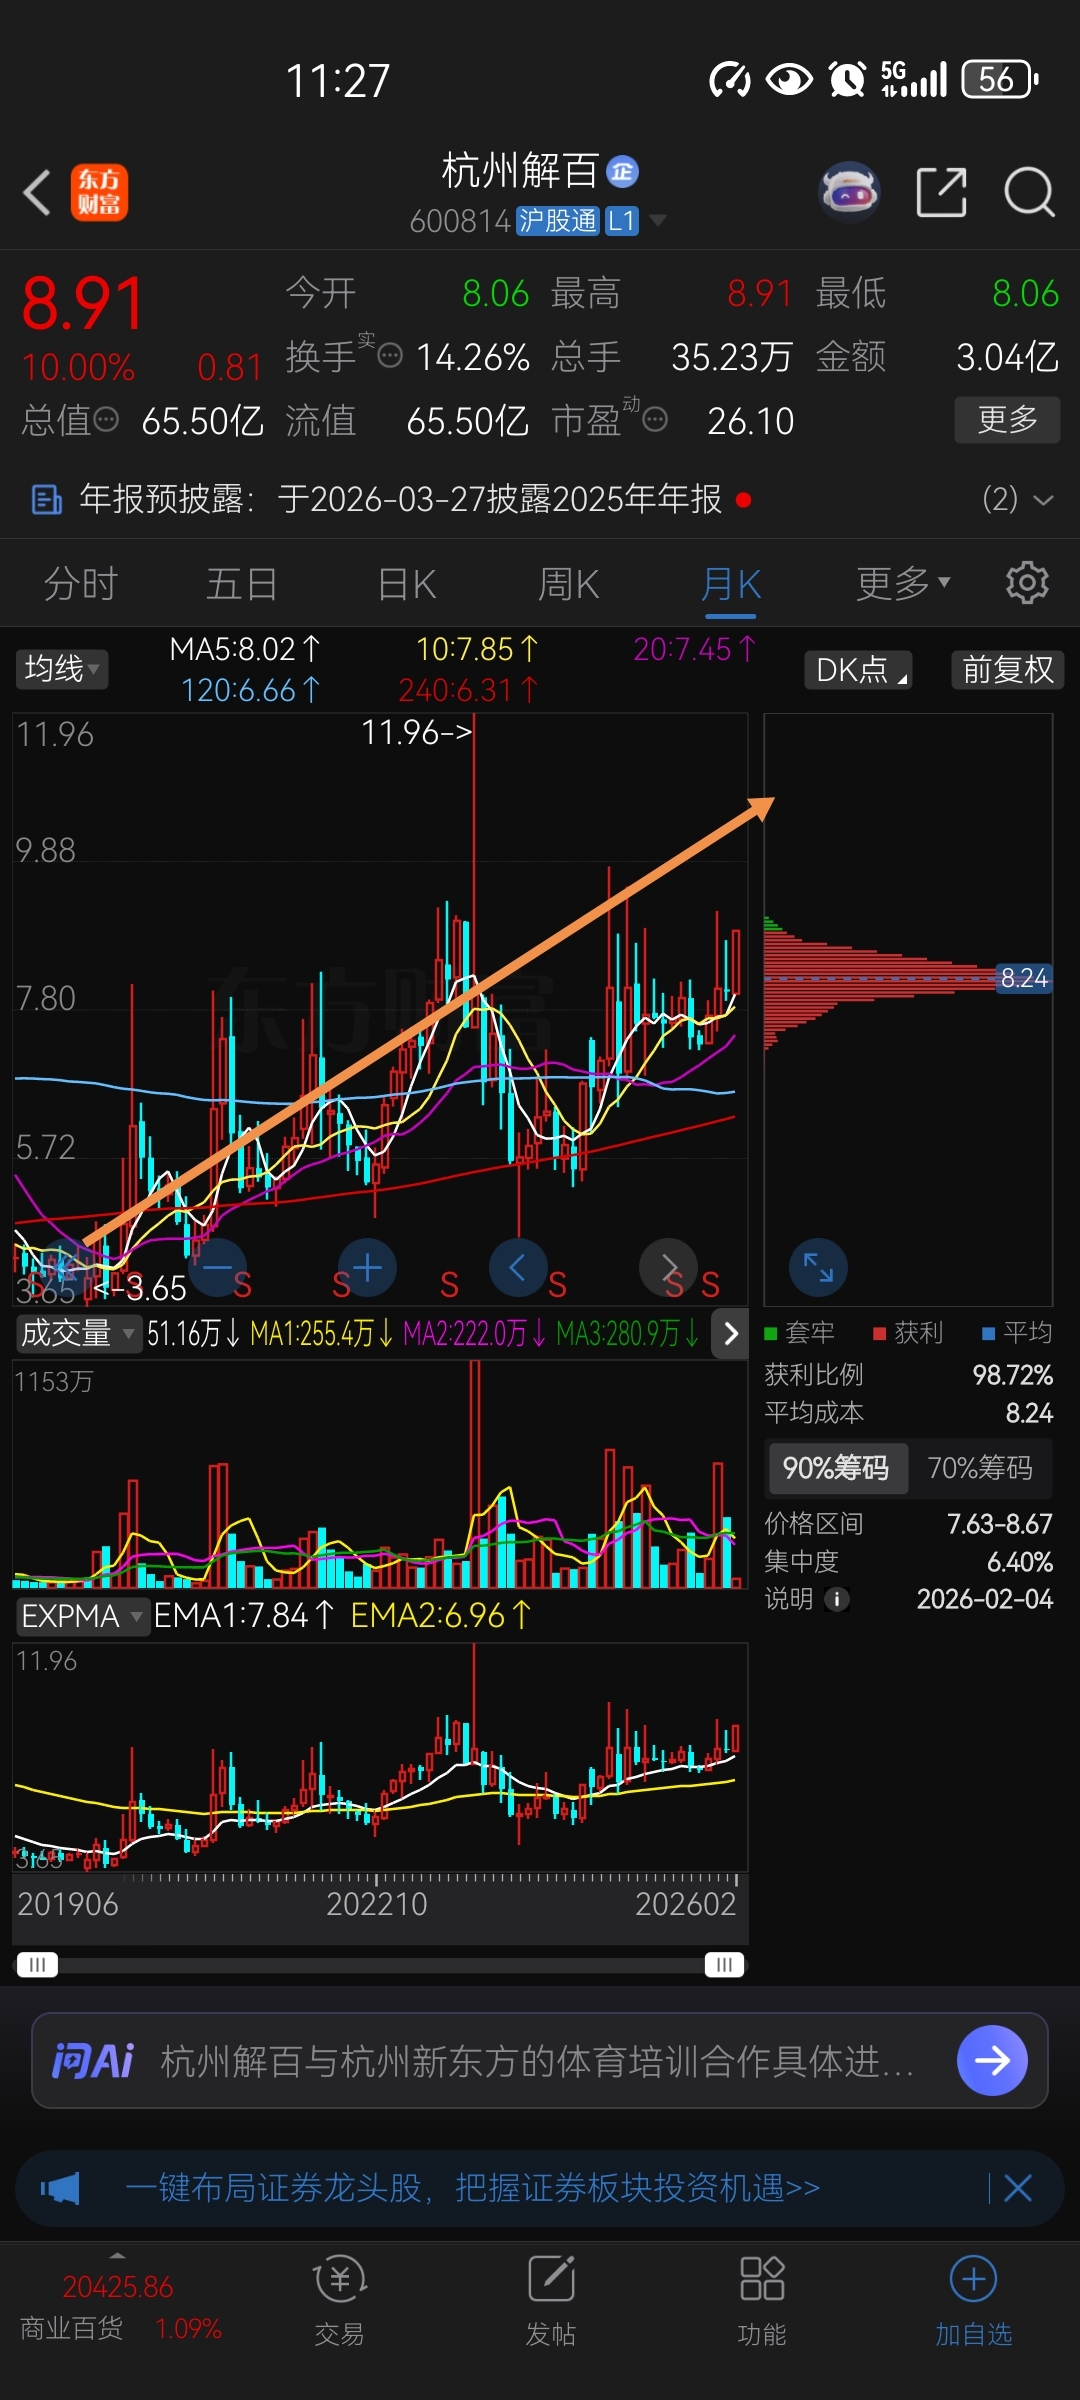Image resolution: width=1080 pixels, height=2400 pixels.
Task: Close the securities promotion banner
Action: click(1018, 2188)
